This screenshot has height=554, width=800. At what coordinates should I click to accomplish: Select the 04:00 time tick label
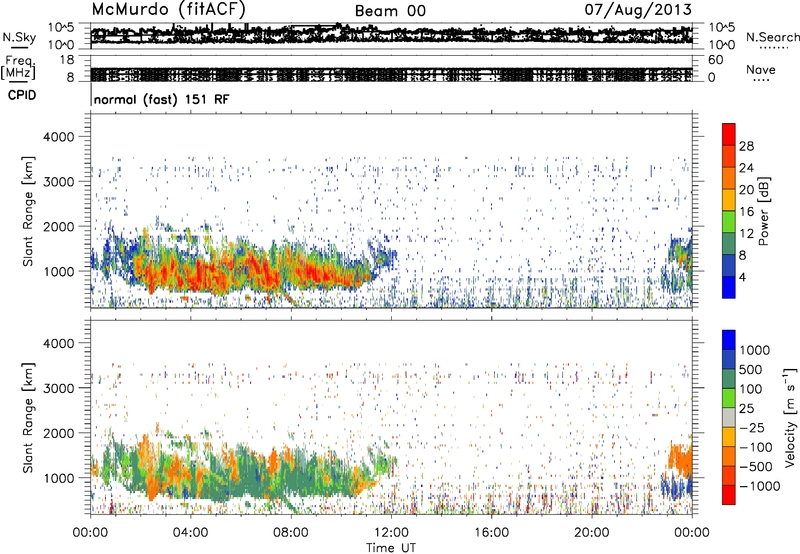pos(190,533)
